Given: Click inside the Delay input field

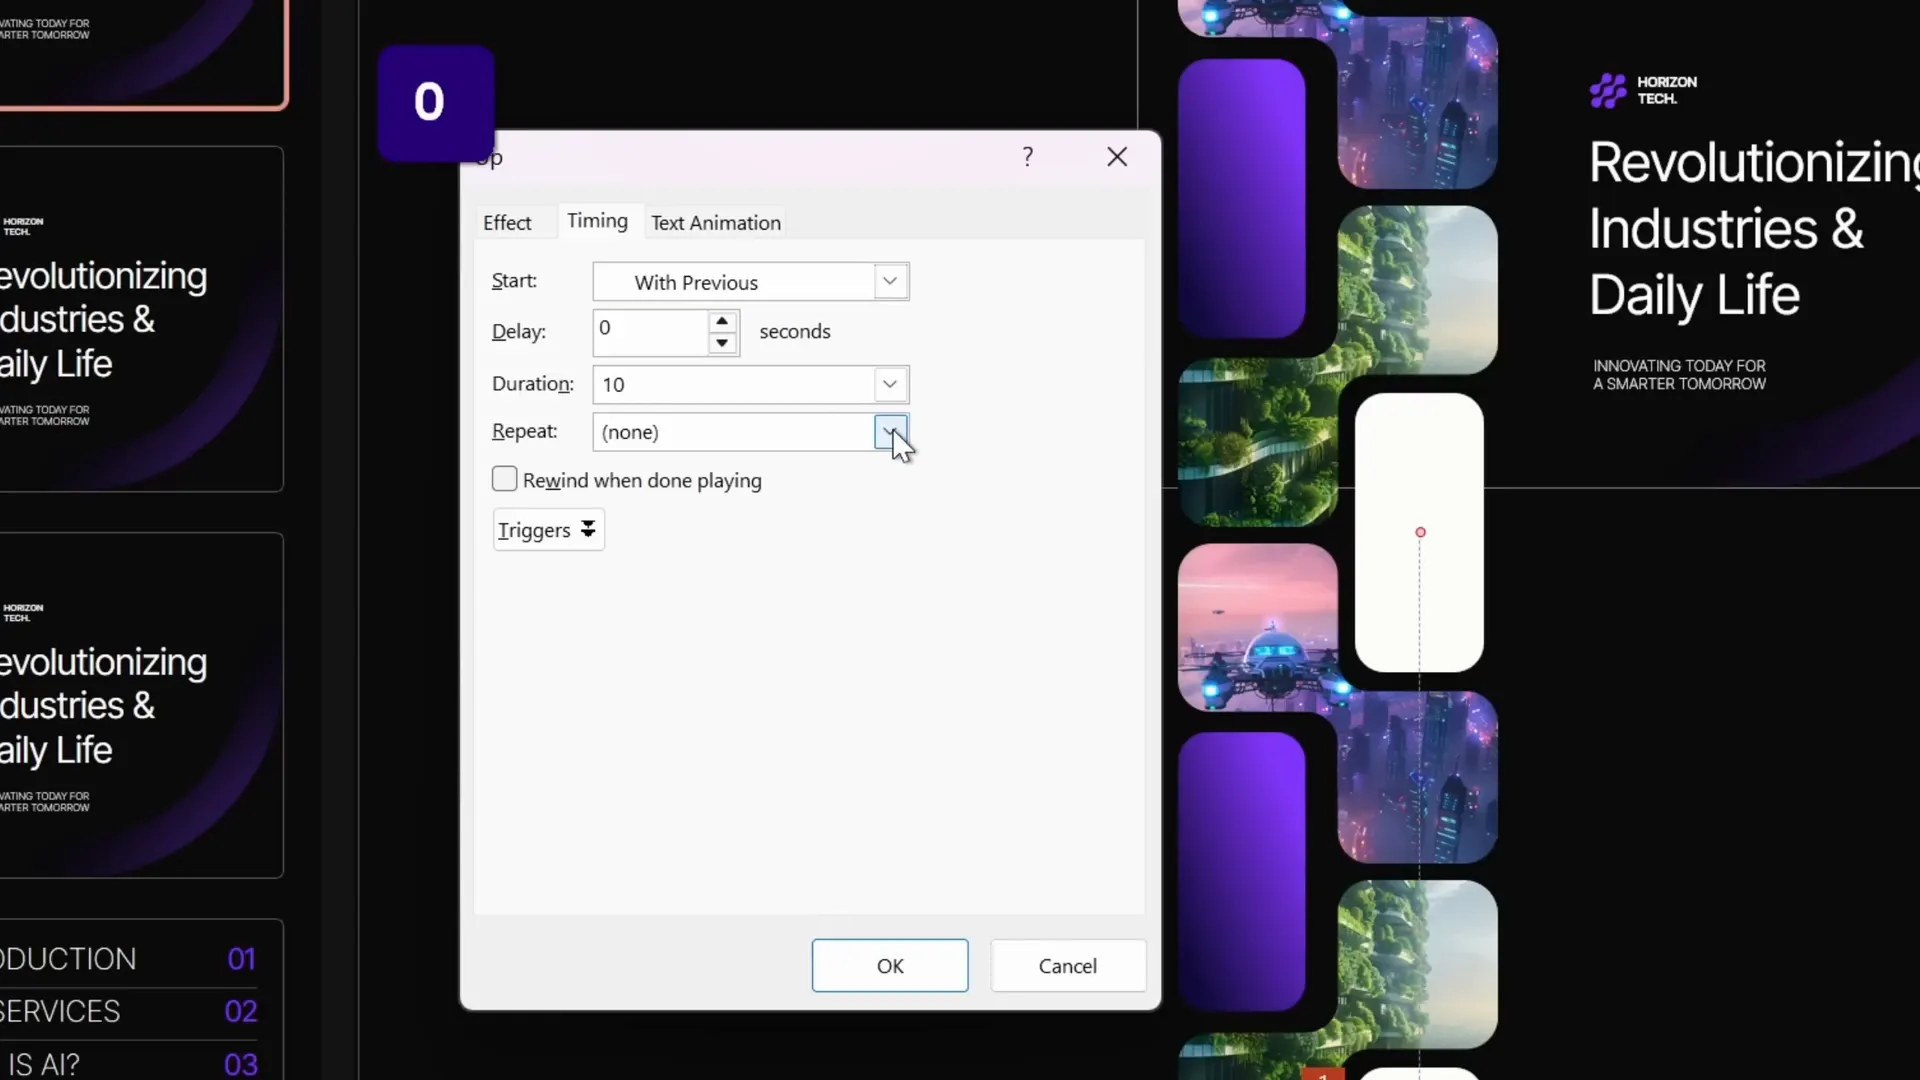Looking at the screenshot, I should tap(650, 331).
